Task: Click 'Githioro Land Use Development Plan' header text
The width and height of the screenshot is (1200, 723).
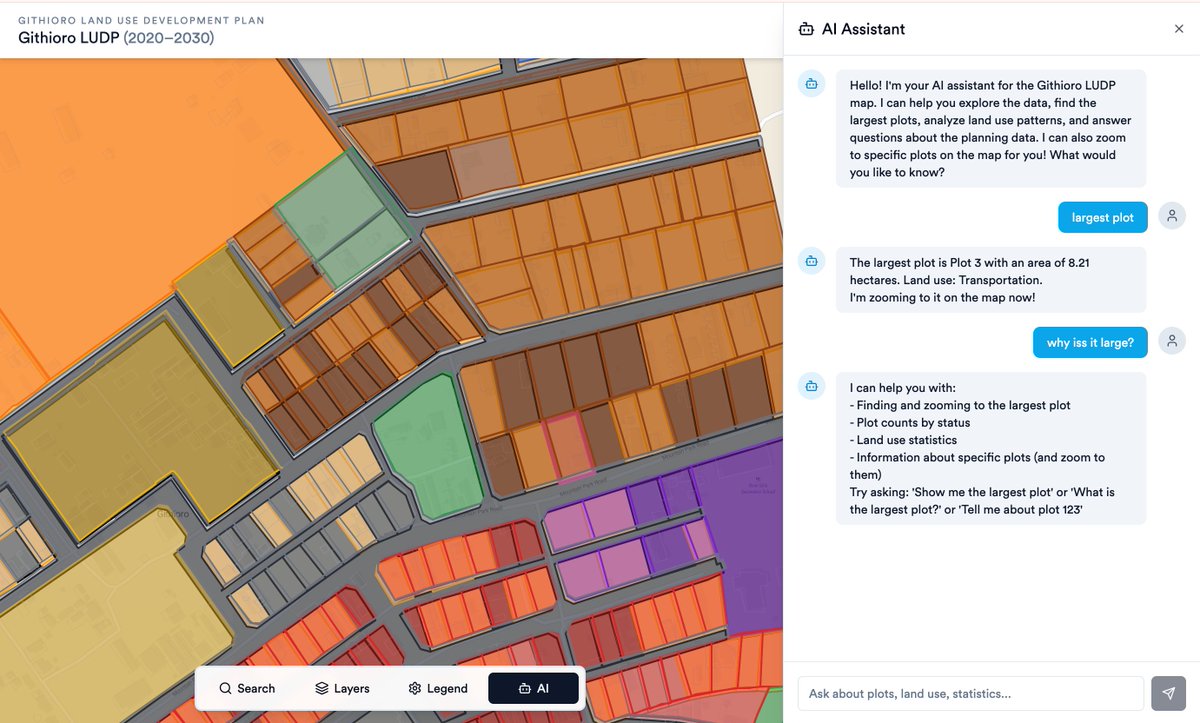Action: click(x=141, y=20)
